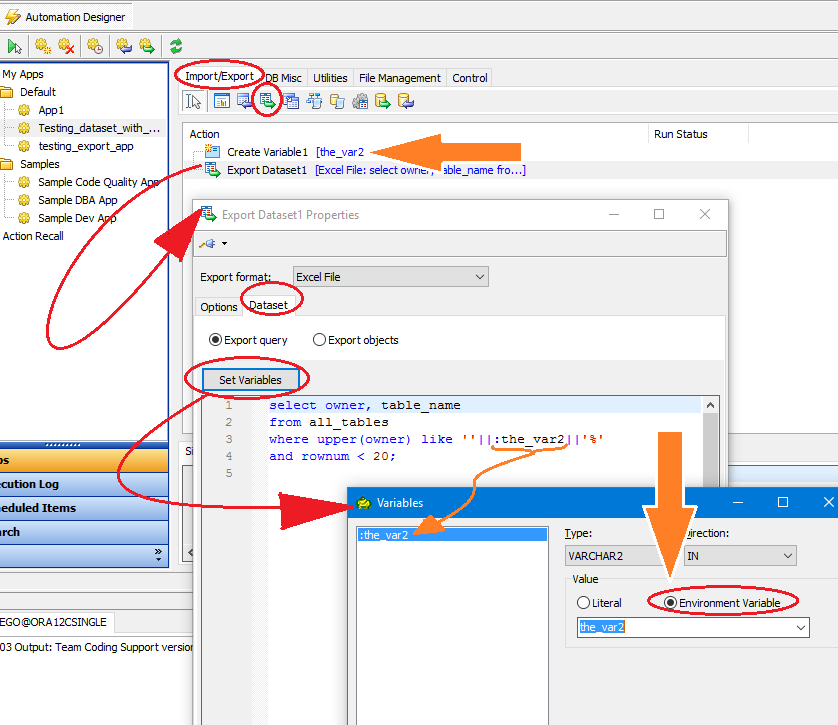Click the SQL line 'from all_tables'
Screen dimensions: 838x725
[329, 422]
